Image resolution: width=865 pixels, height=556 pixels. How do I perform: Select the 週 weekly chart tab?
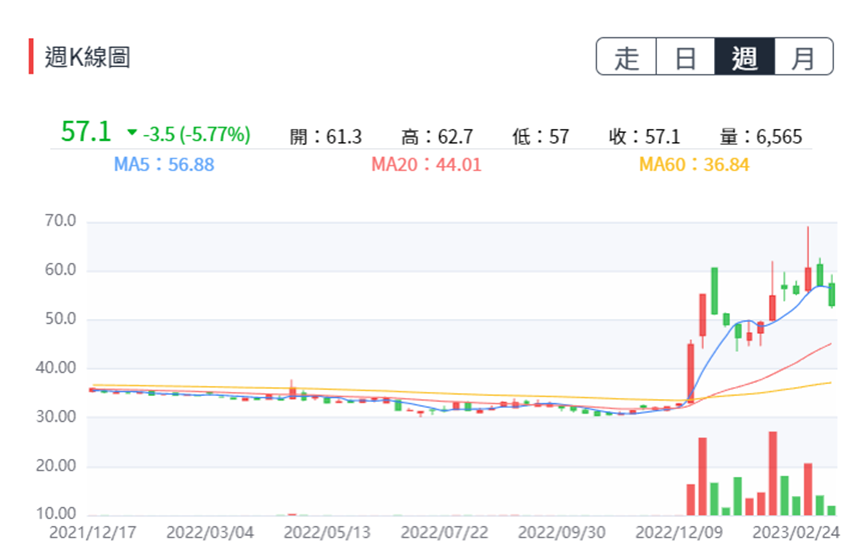744,57
